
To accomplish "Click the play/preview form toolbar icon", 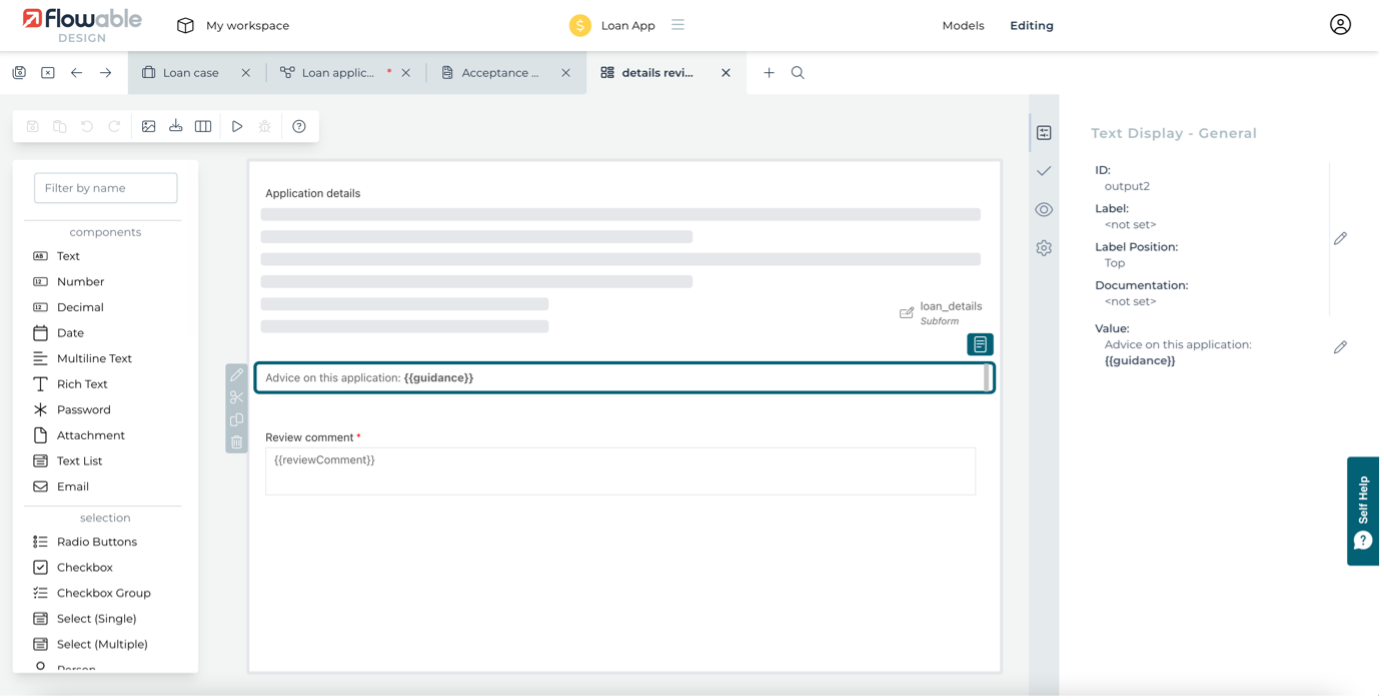I will pyautogui.click(x=237, y=126).
